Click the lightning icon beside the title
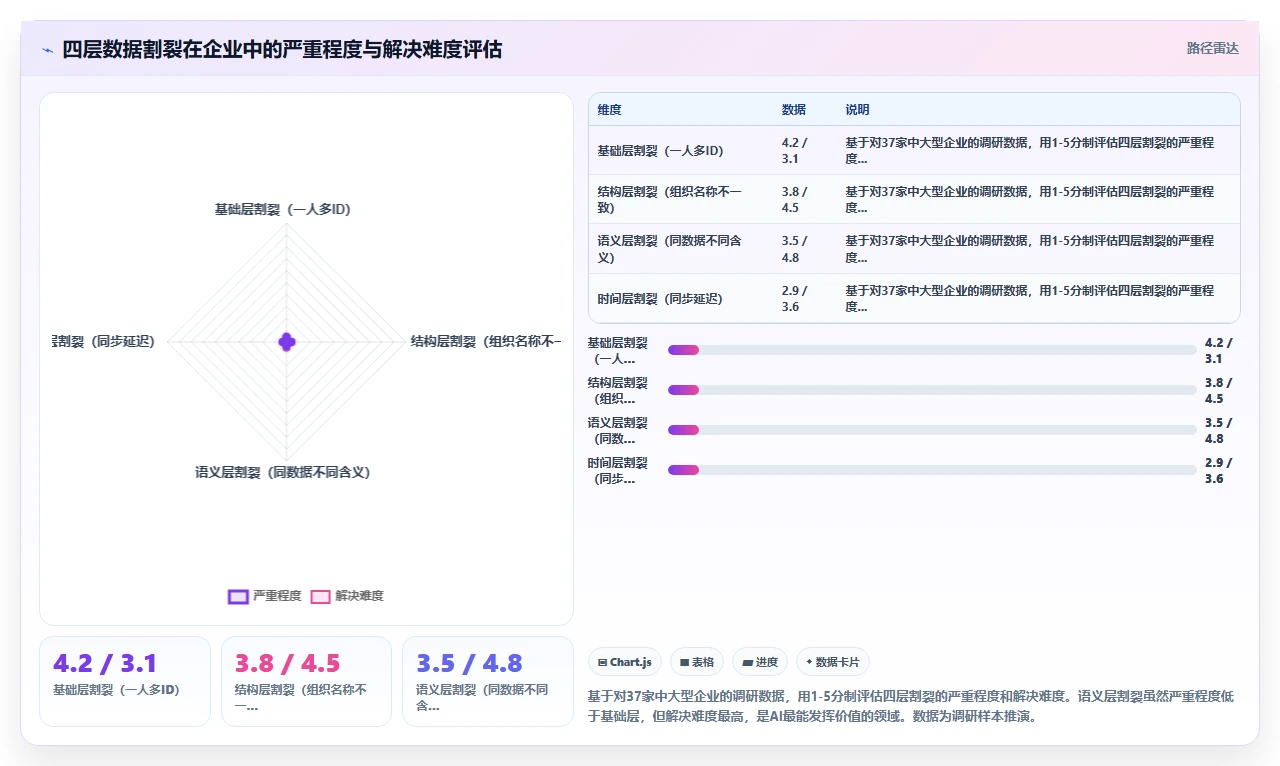This screenshot has width=1280, height=766. 47,49
